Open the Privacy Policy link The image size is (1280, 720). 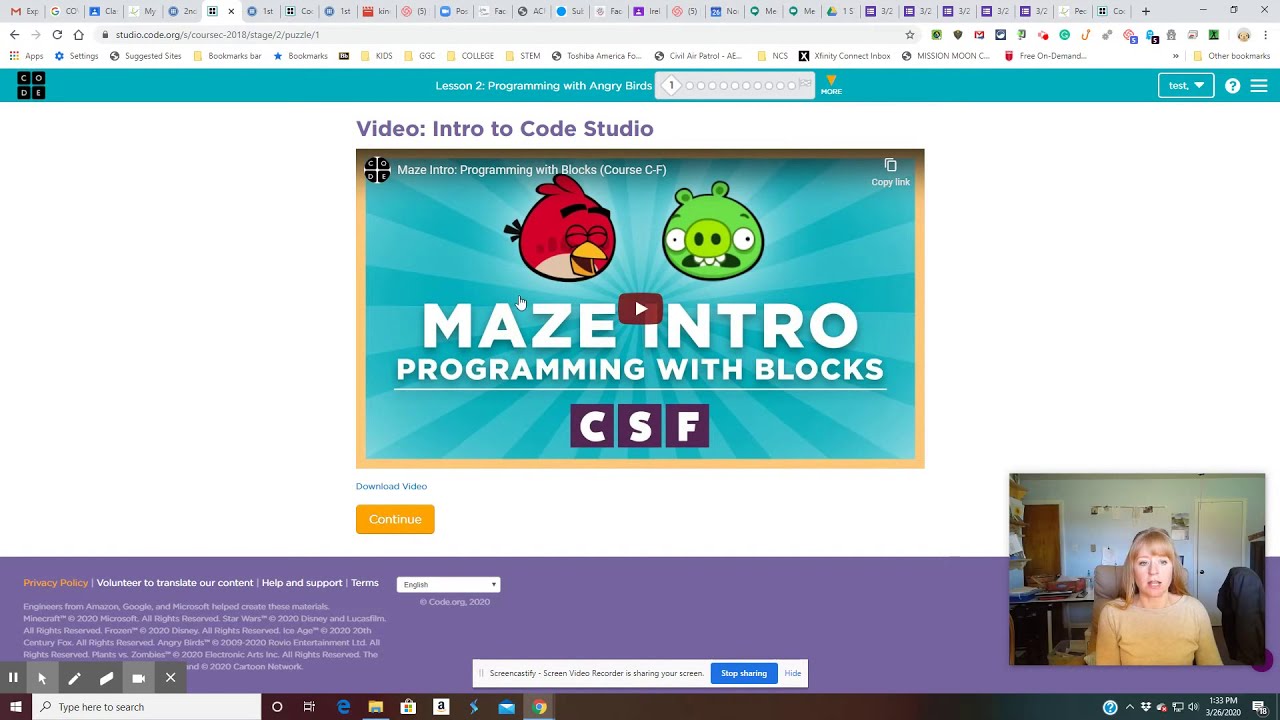pos(56,583)
